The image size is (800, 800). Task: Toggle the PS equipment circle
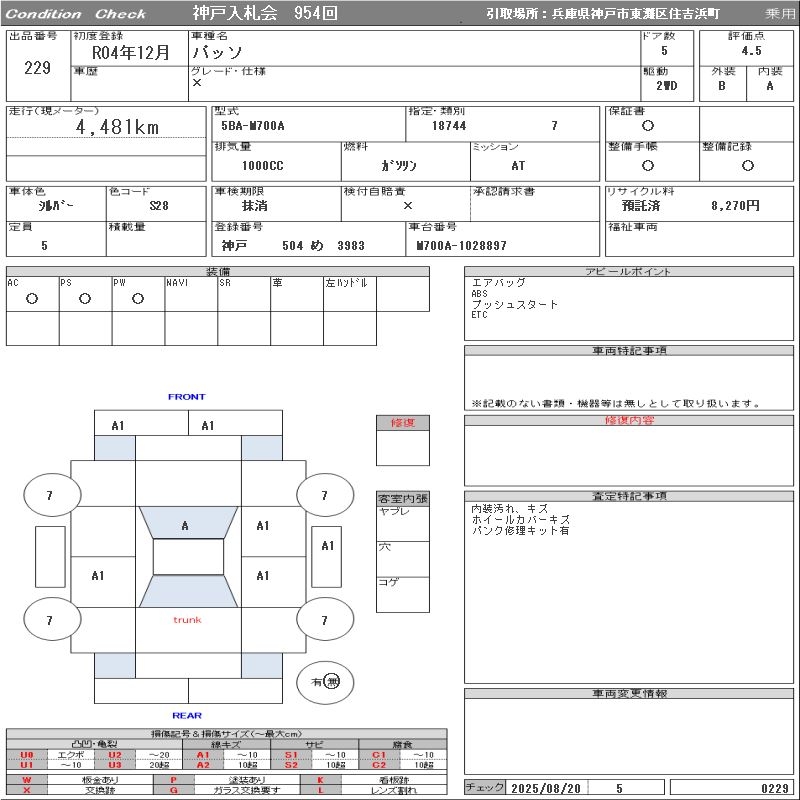[85, 298]
